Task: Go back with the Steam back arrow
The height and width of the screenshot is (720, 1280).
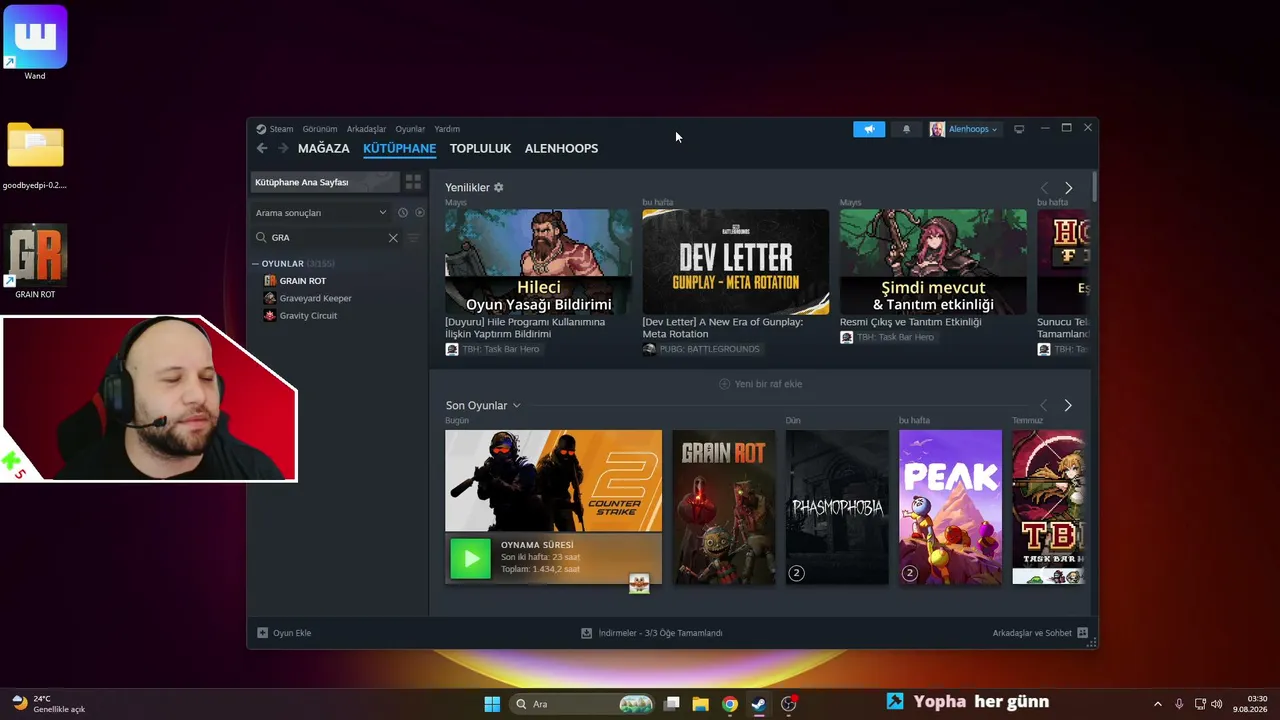Action: 262,148
